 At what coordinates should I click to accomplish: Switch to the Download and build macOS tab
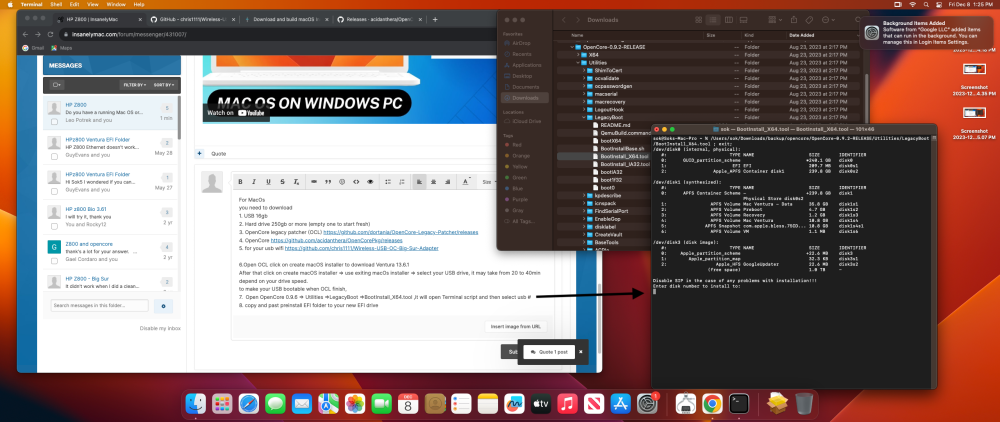pos(285,20)
